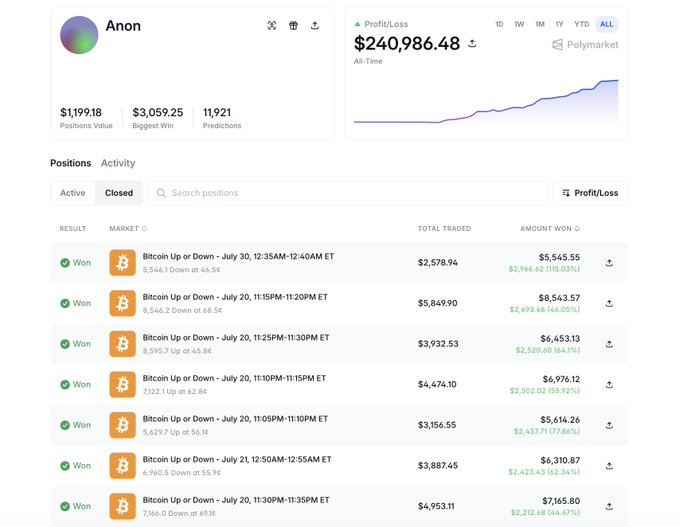Select the YTD time range
The width and height of the screenshot is (680, 527).
[582, 24]
